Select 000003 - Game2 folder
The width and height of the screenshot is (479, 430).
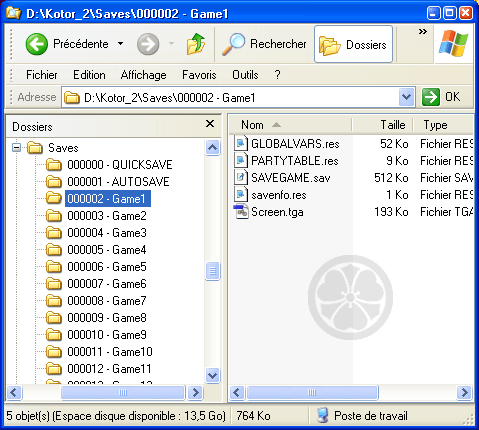click(x=107, y=216)
